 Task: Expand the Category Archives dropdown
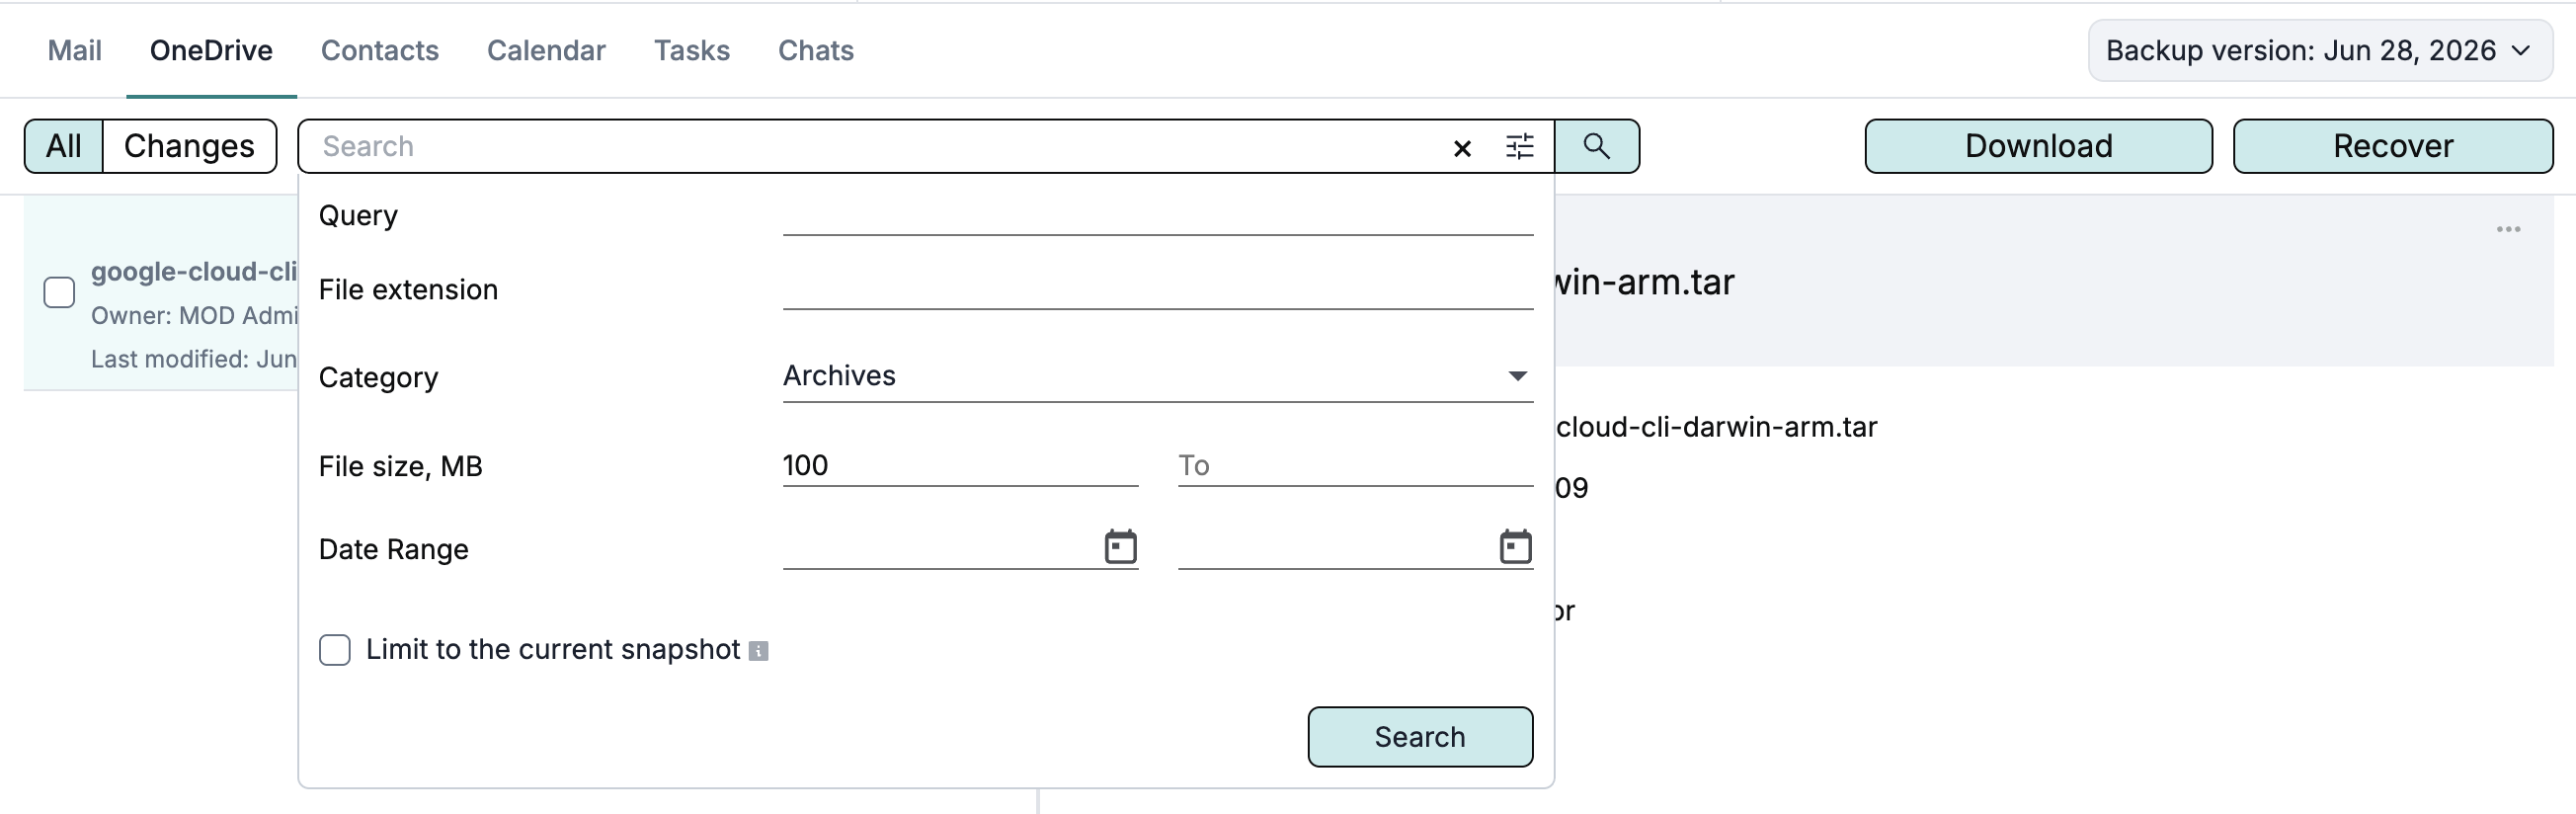(x=1157, y=376)
